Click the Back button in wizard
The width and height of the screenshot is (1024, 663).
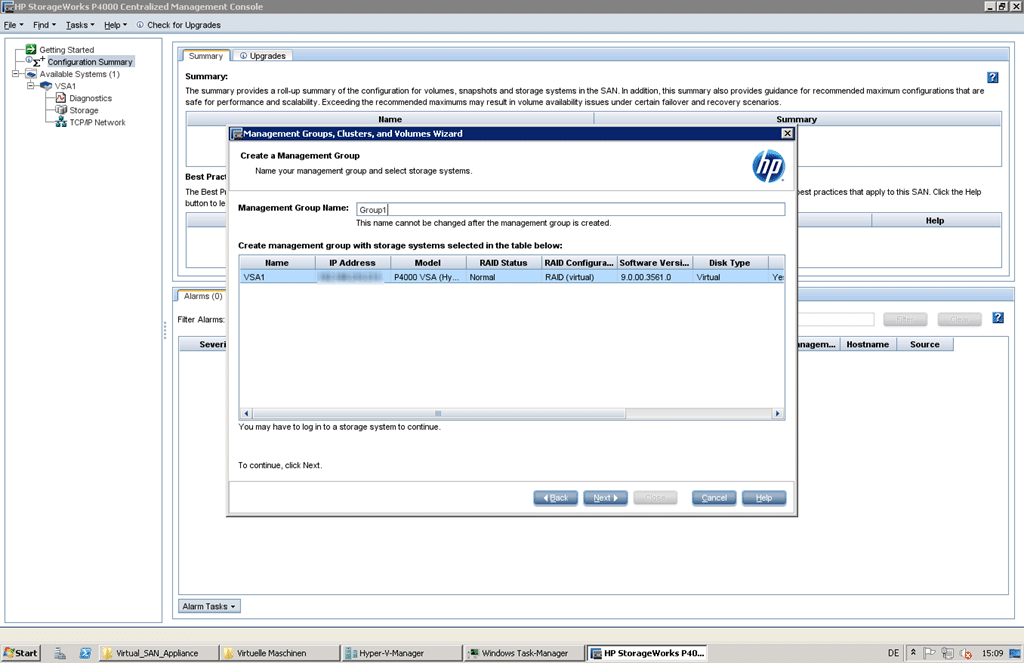click(556, 498)
